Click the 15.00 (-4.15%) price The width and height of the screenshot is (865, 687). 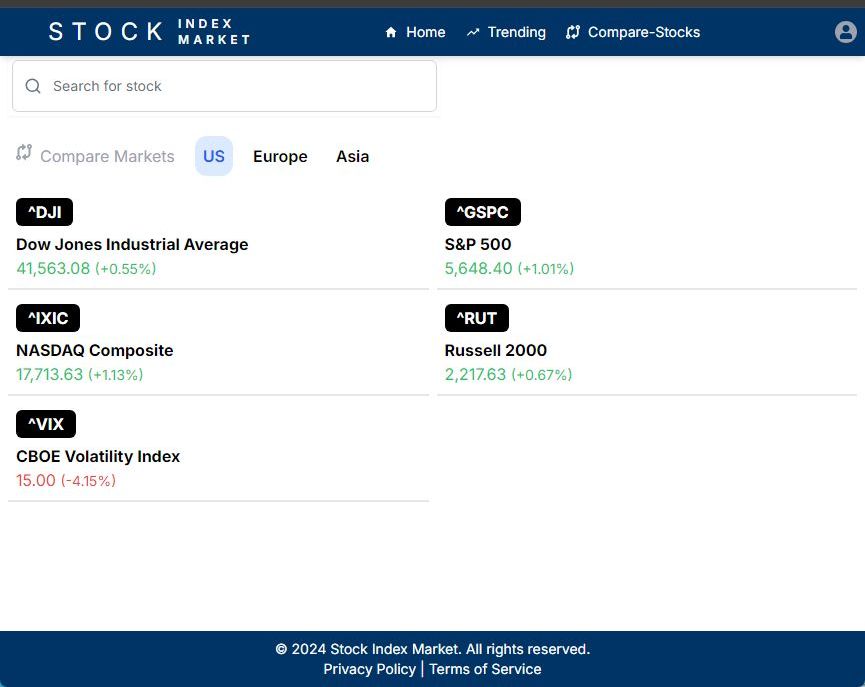(66, 480)
